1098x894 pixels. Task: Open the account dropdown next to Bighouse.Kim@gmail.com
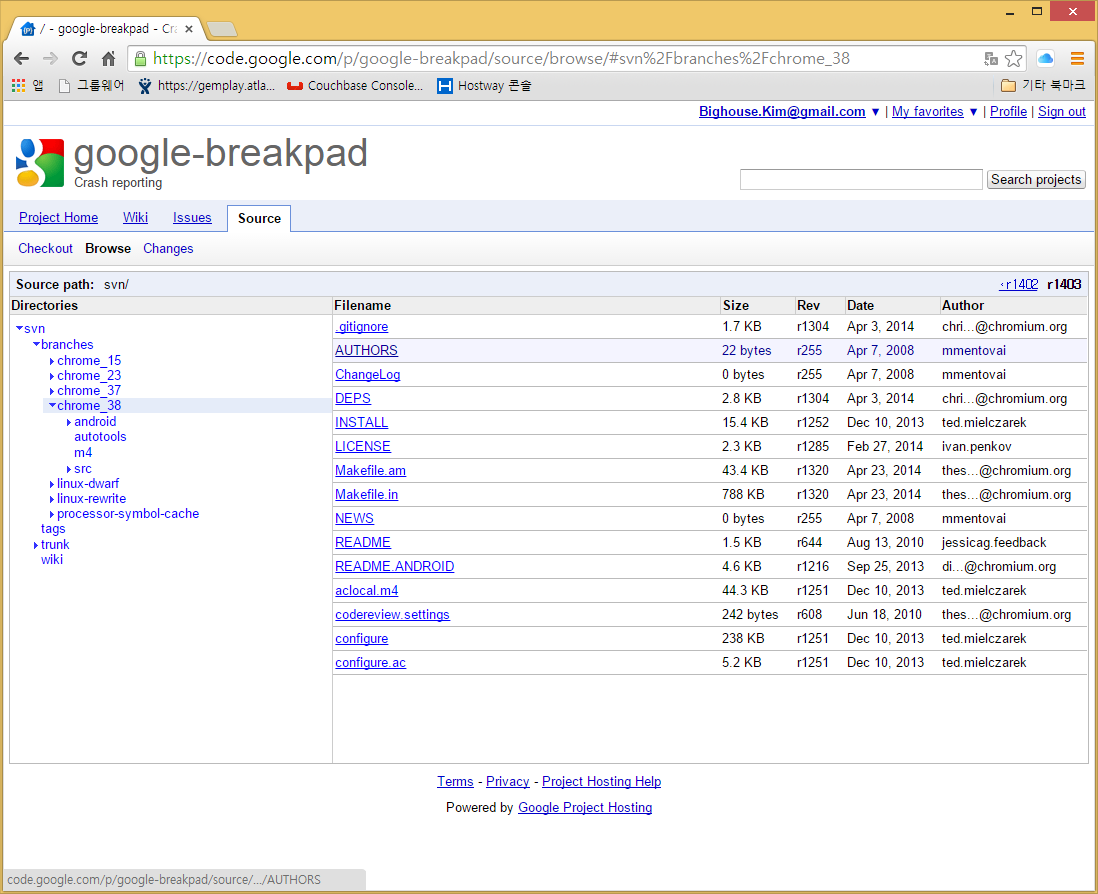875,112
